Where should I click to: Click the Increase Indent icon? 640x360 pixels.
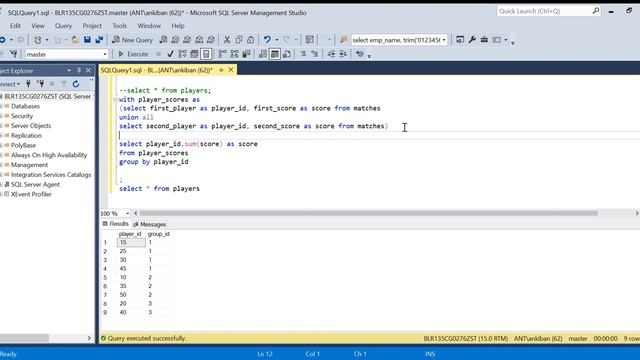coord(343,54)
